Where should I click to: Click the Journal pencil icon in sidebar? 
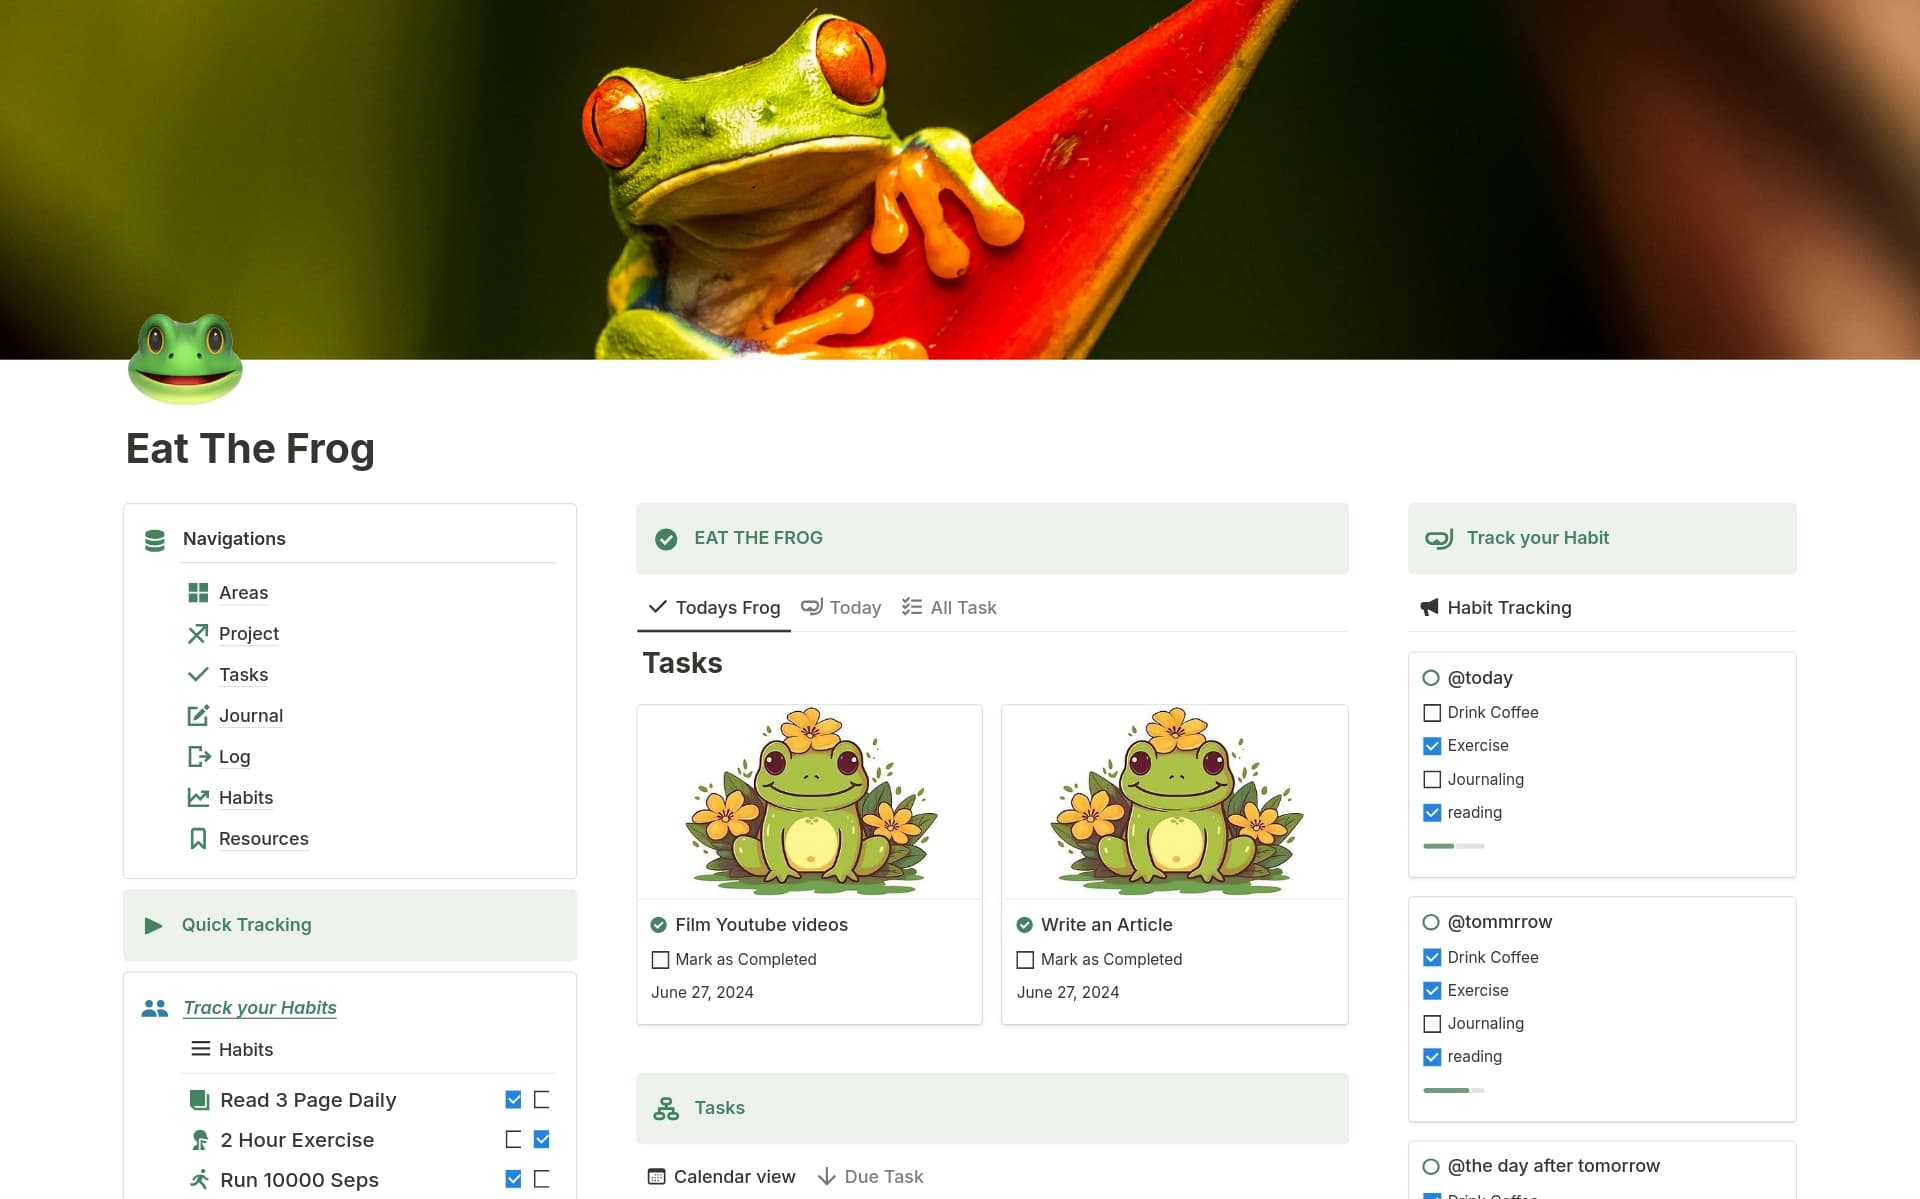pos(198,715)
